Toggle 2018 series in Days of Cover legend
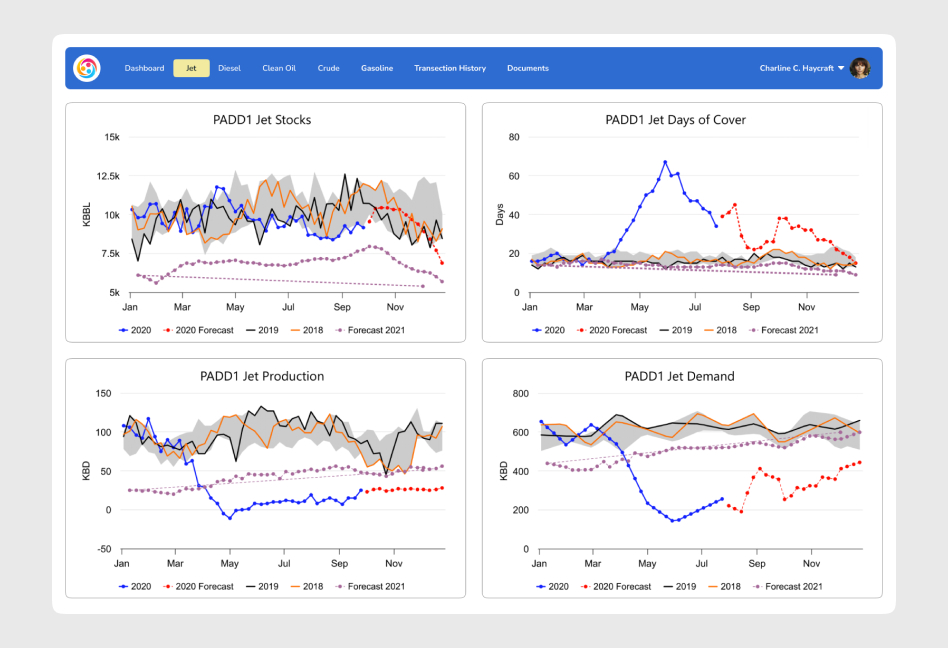The image size is (948, 648). tap(721, 330)
